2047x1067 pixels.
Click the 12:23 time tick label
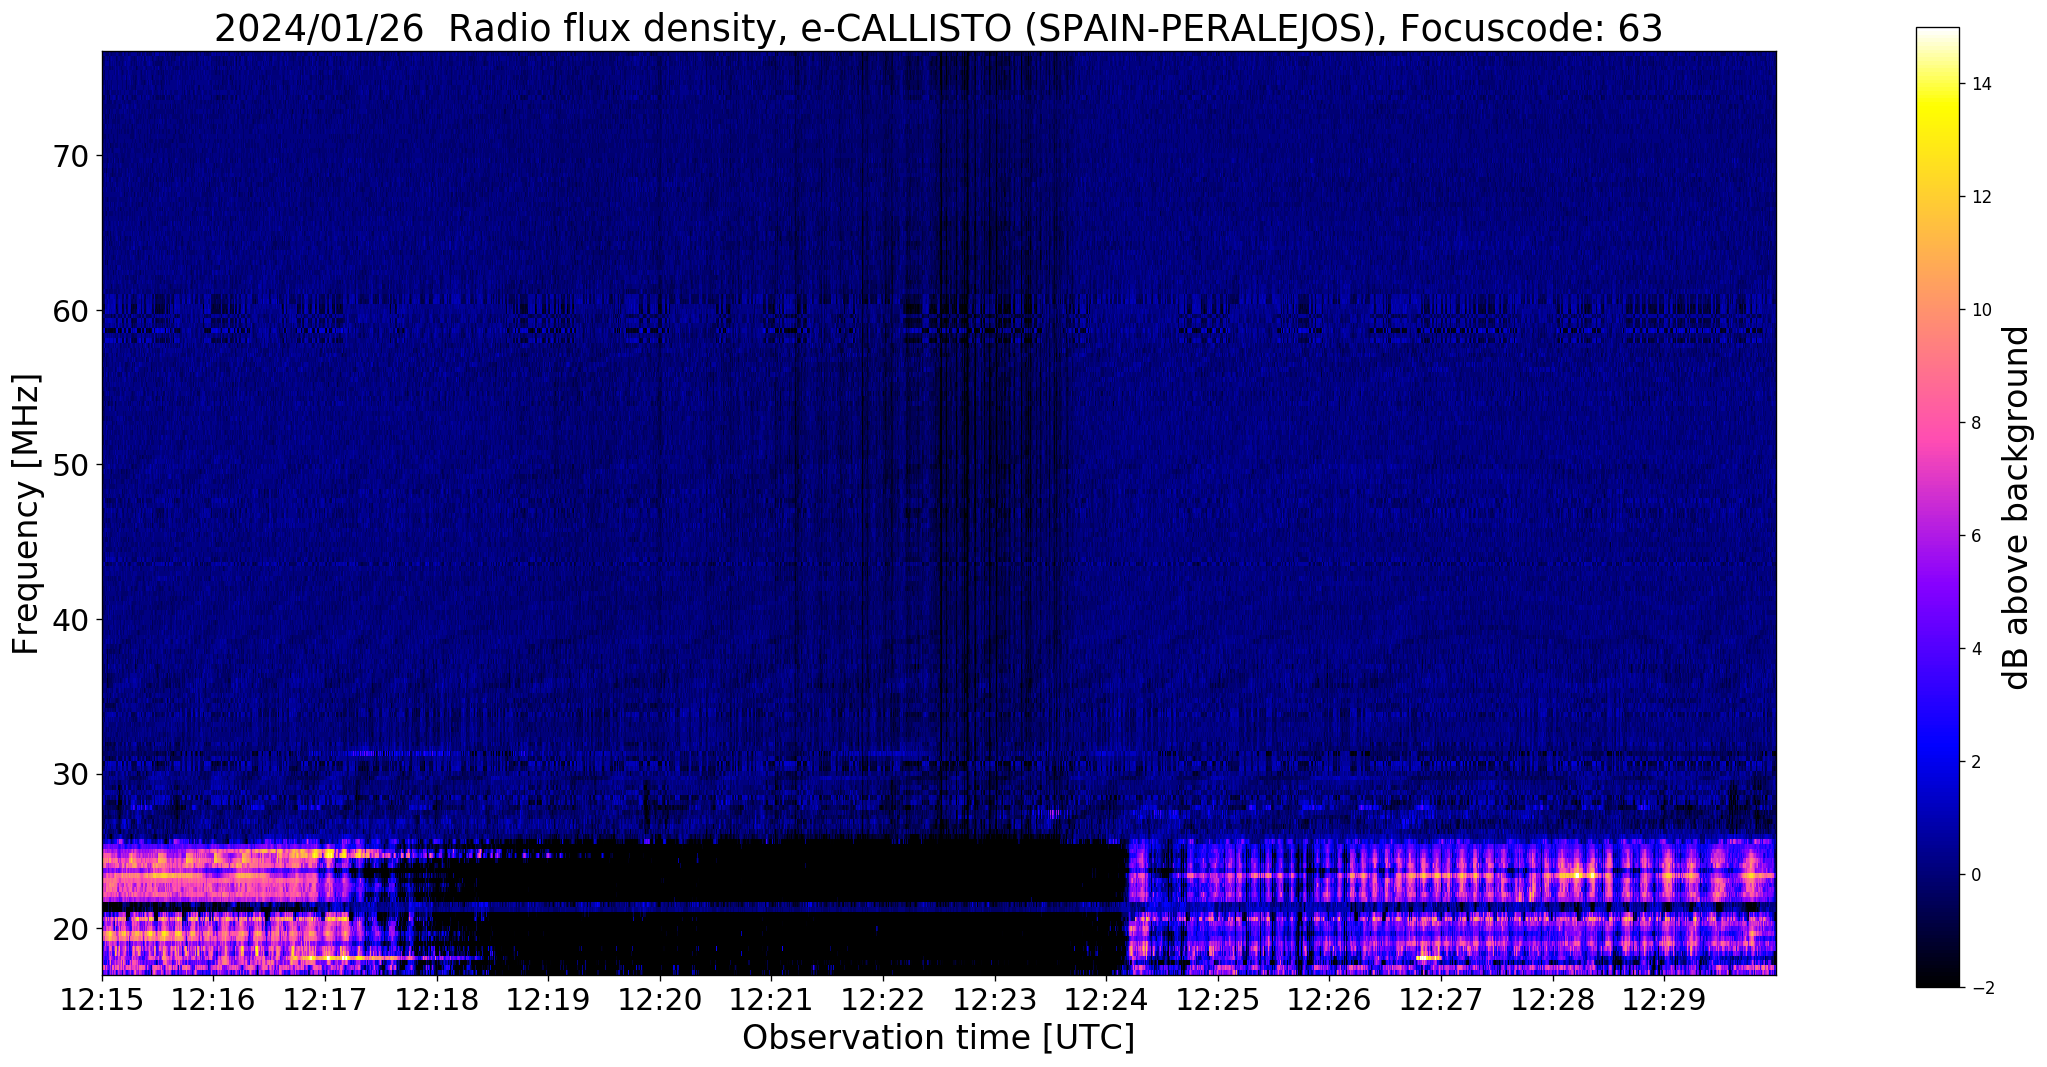tap(994, 999)
